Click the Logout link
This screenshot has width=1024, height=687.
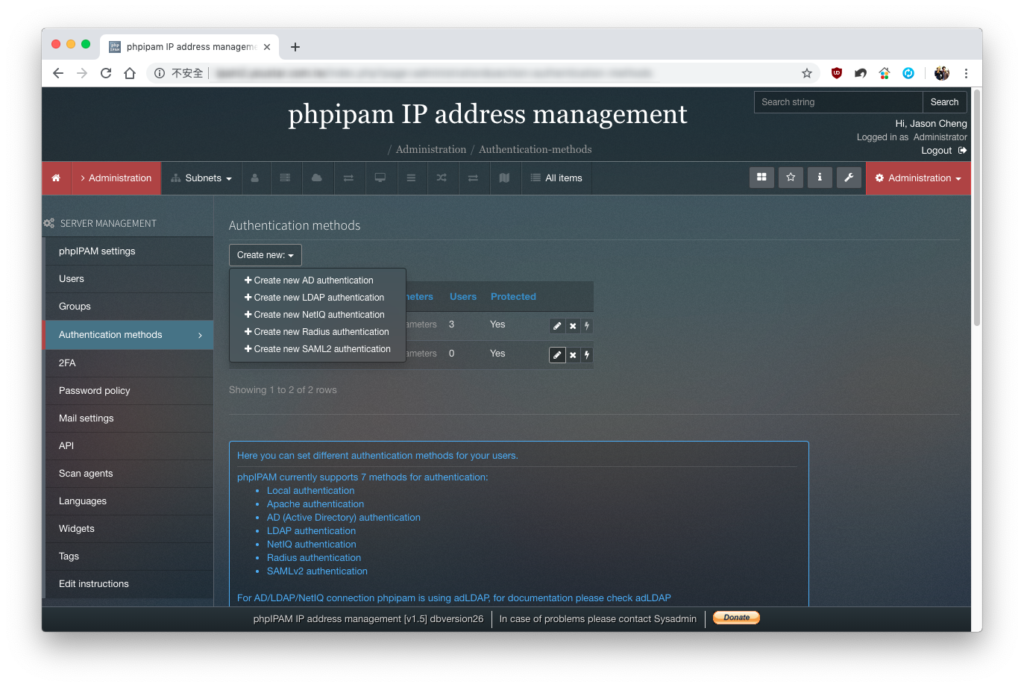(x=943, y=150)
